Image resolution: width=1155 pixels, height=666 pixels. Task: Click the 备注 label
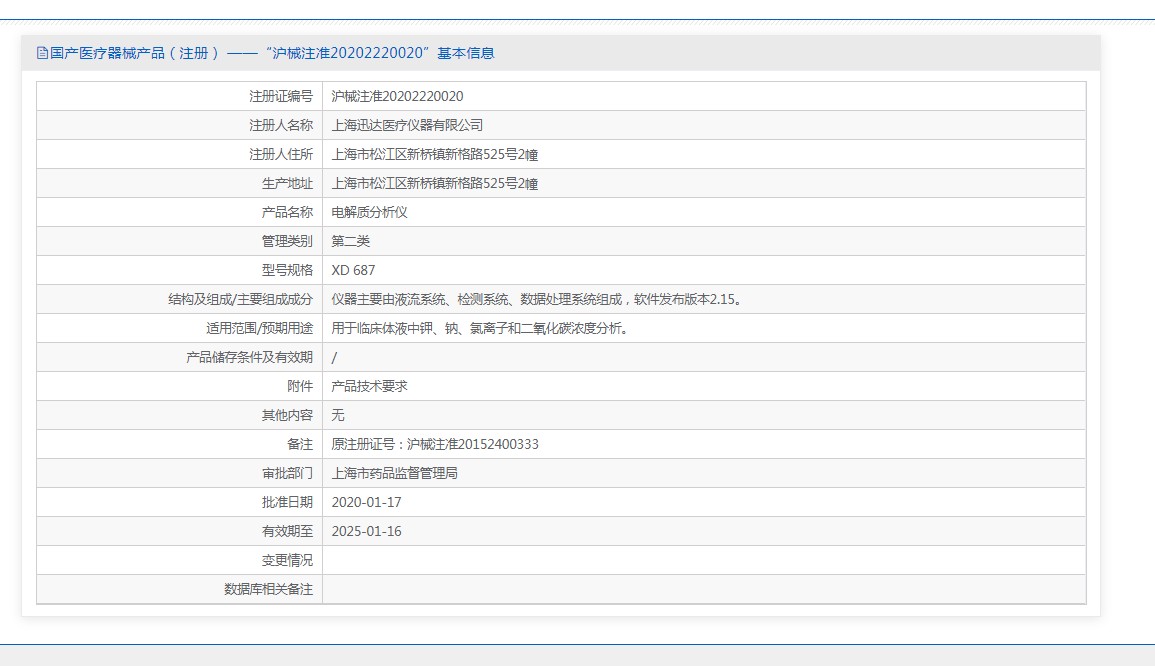300,444
